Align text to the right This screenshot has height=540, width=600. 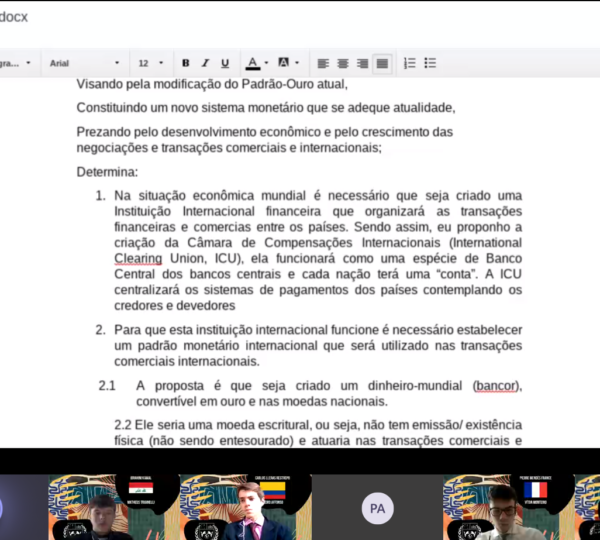tap(362, 63)
